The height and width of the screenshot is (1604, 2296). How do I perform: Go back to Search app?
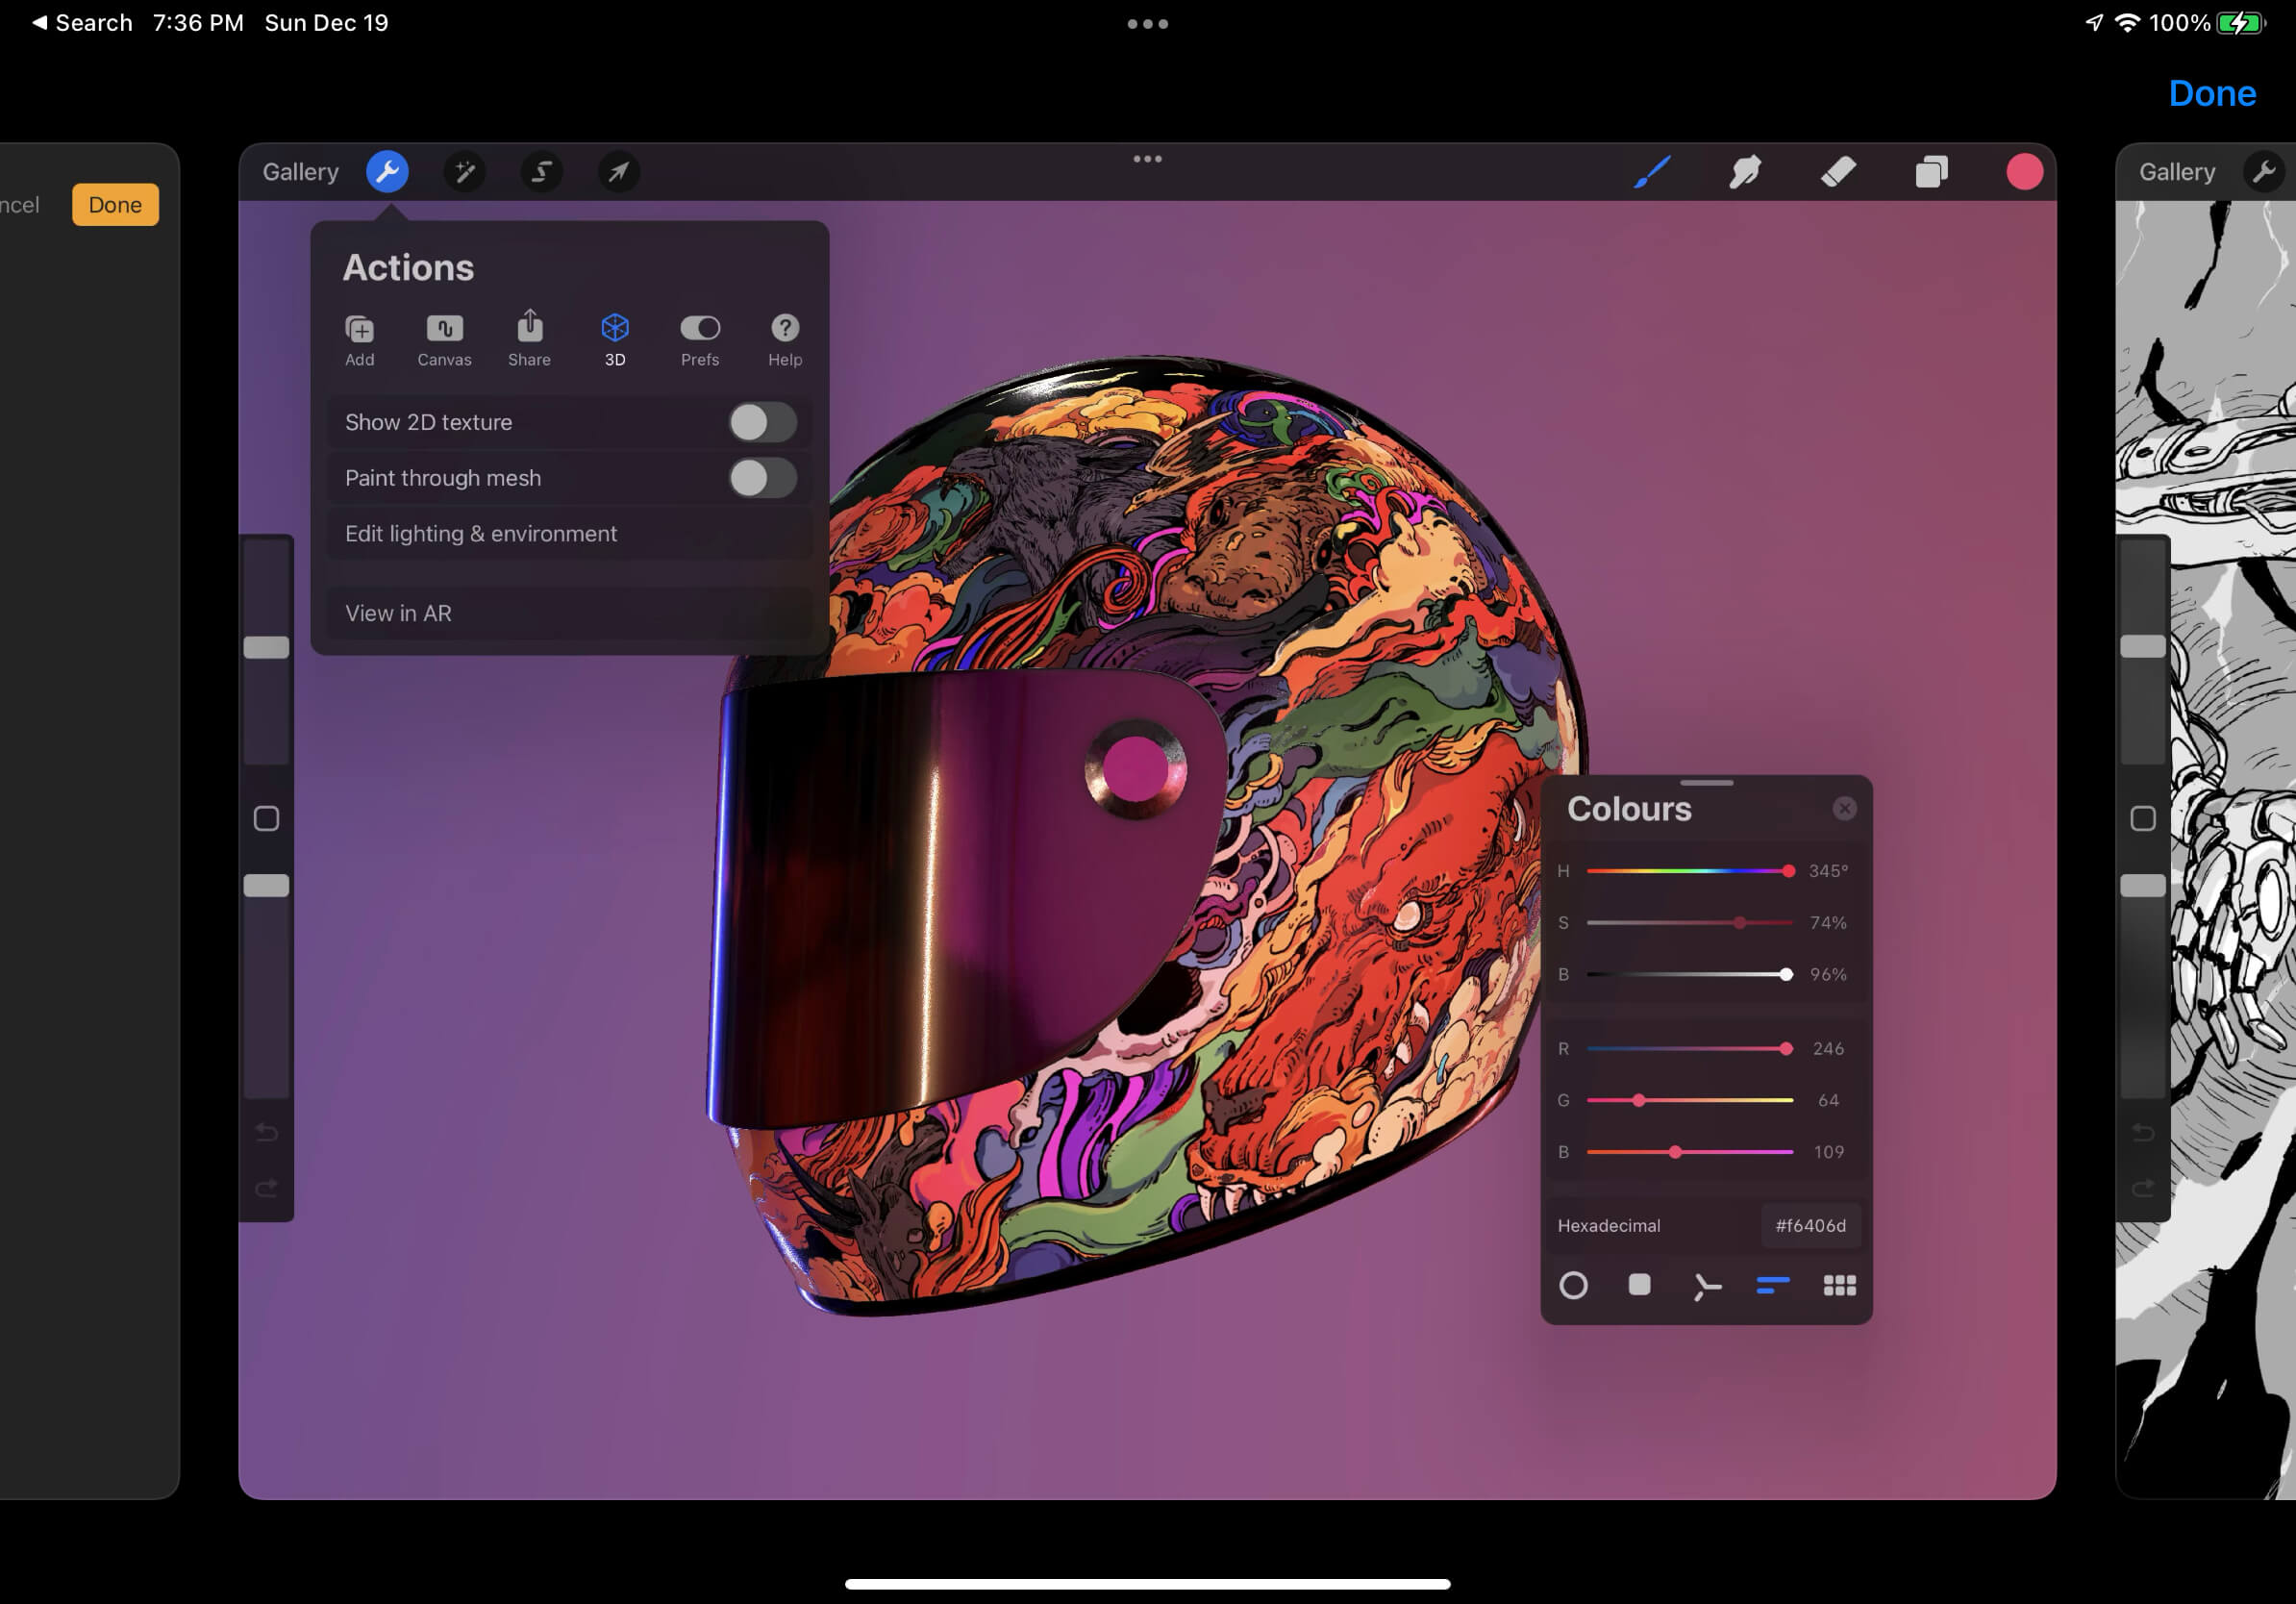(82, 22)
